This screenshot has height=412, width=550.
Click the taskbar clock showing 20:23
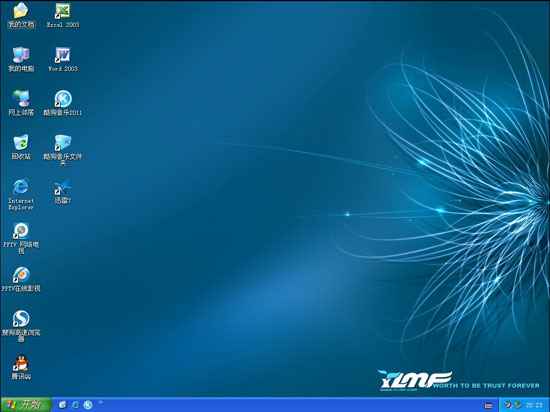(534, 405)
